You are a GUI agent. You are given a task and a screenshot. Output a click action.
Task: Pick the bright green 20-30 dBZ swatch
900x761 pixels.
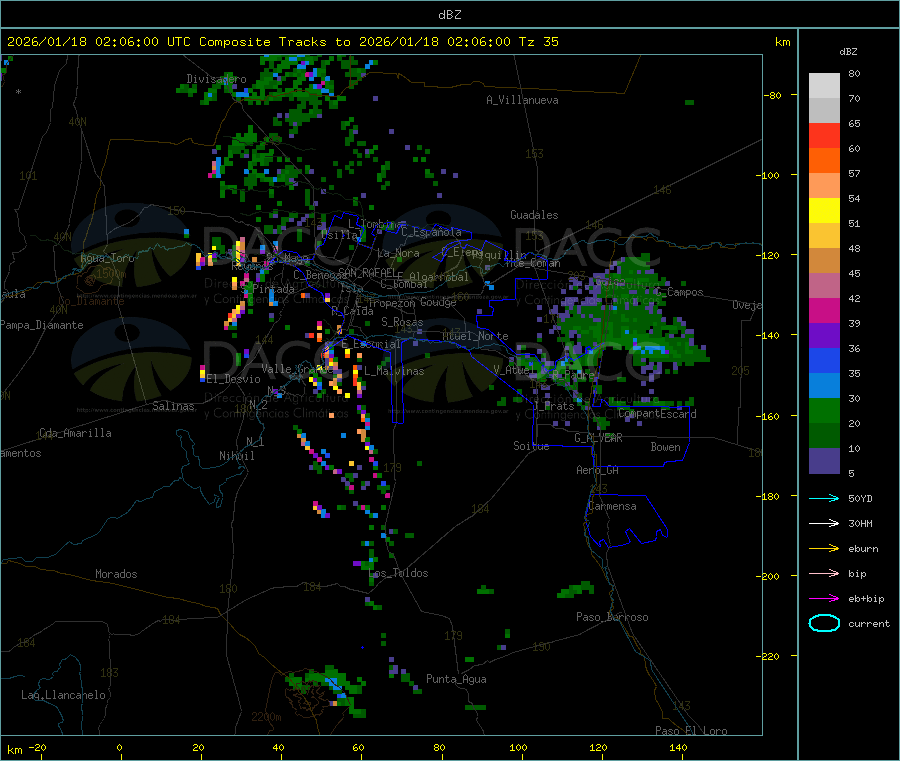[824, 410]
